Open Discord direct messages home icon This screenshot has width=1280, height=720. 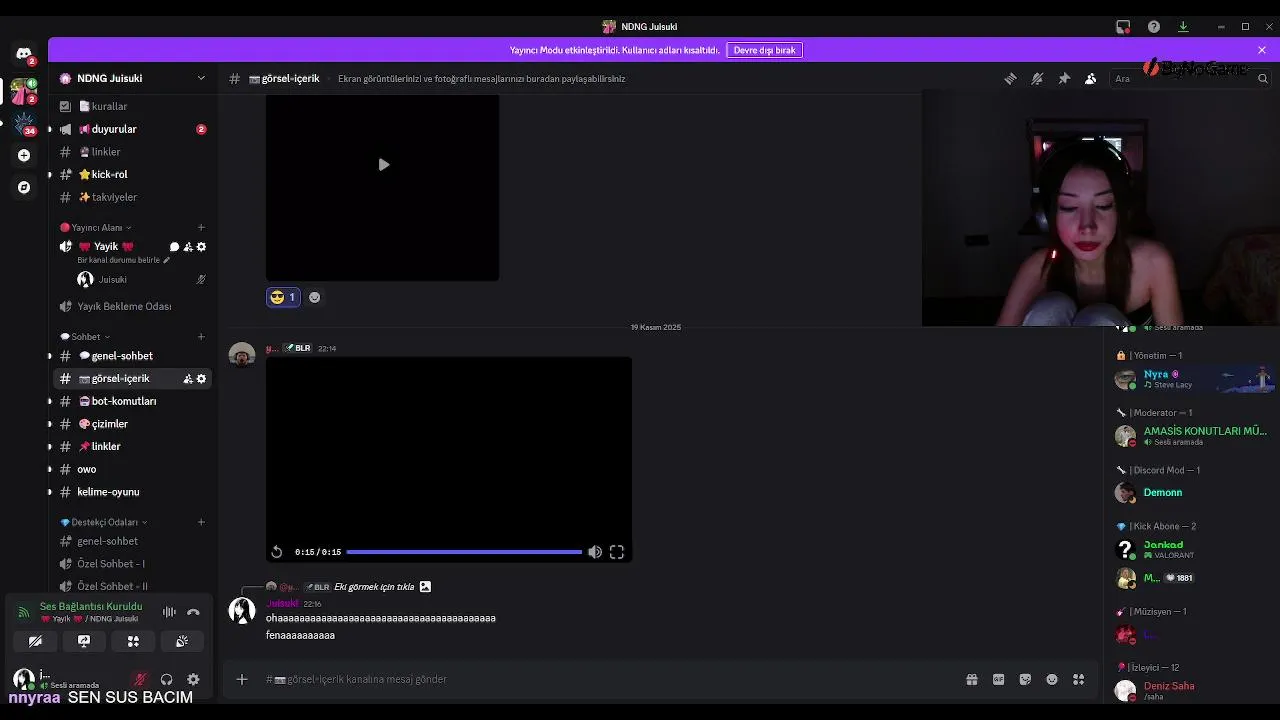click(24, 53)
